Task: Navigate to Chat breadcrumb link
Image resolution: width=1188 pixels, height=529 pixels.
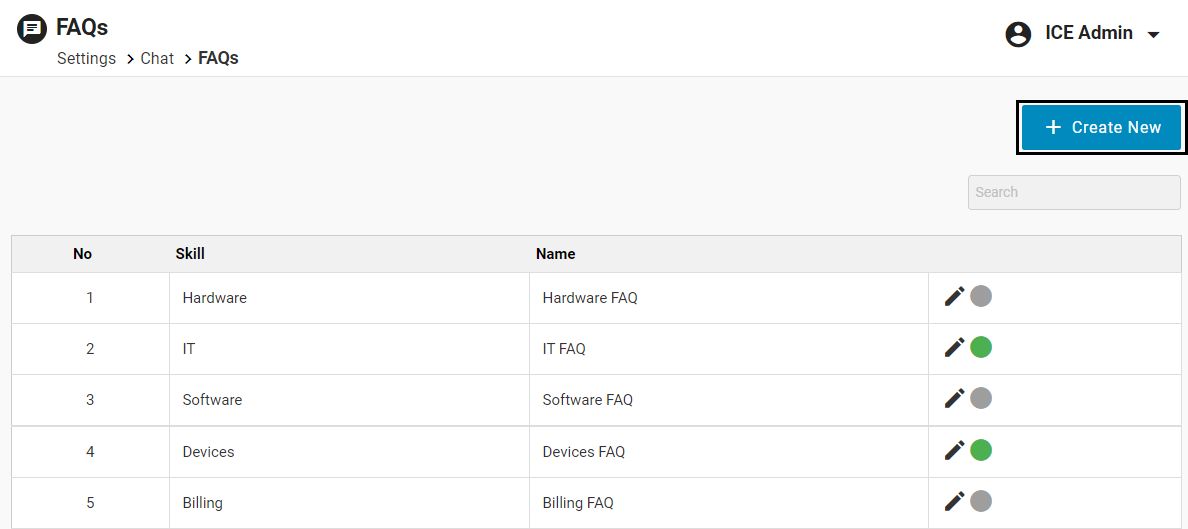Action: [157, 58]
